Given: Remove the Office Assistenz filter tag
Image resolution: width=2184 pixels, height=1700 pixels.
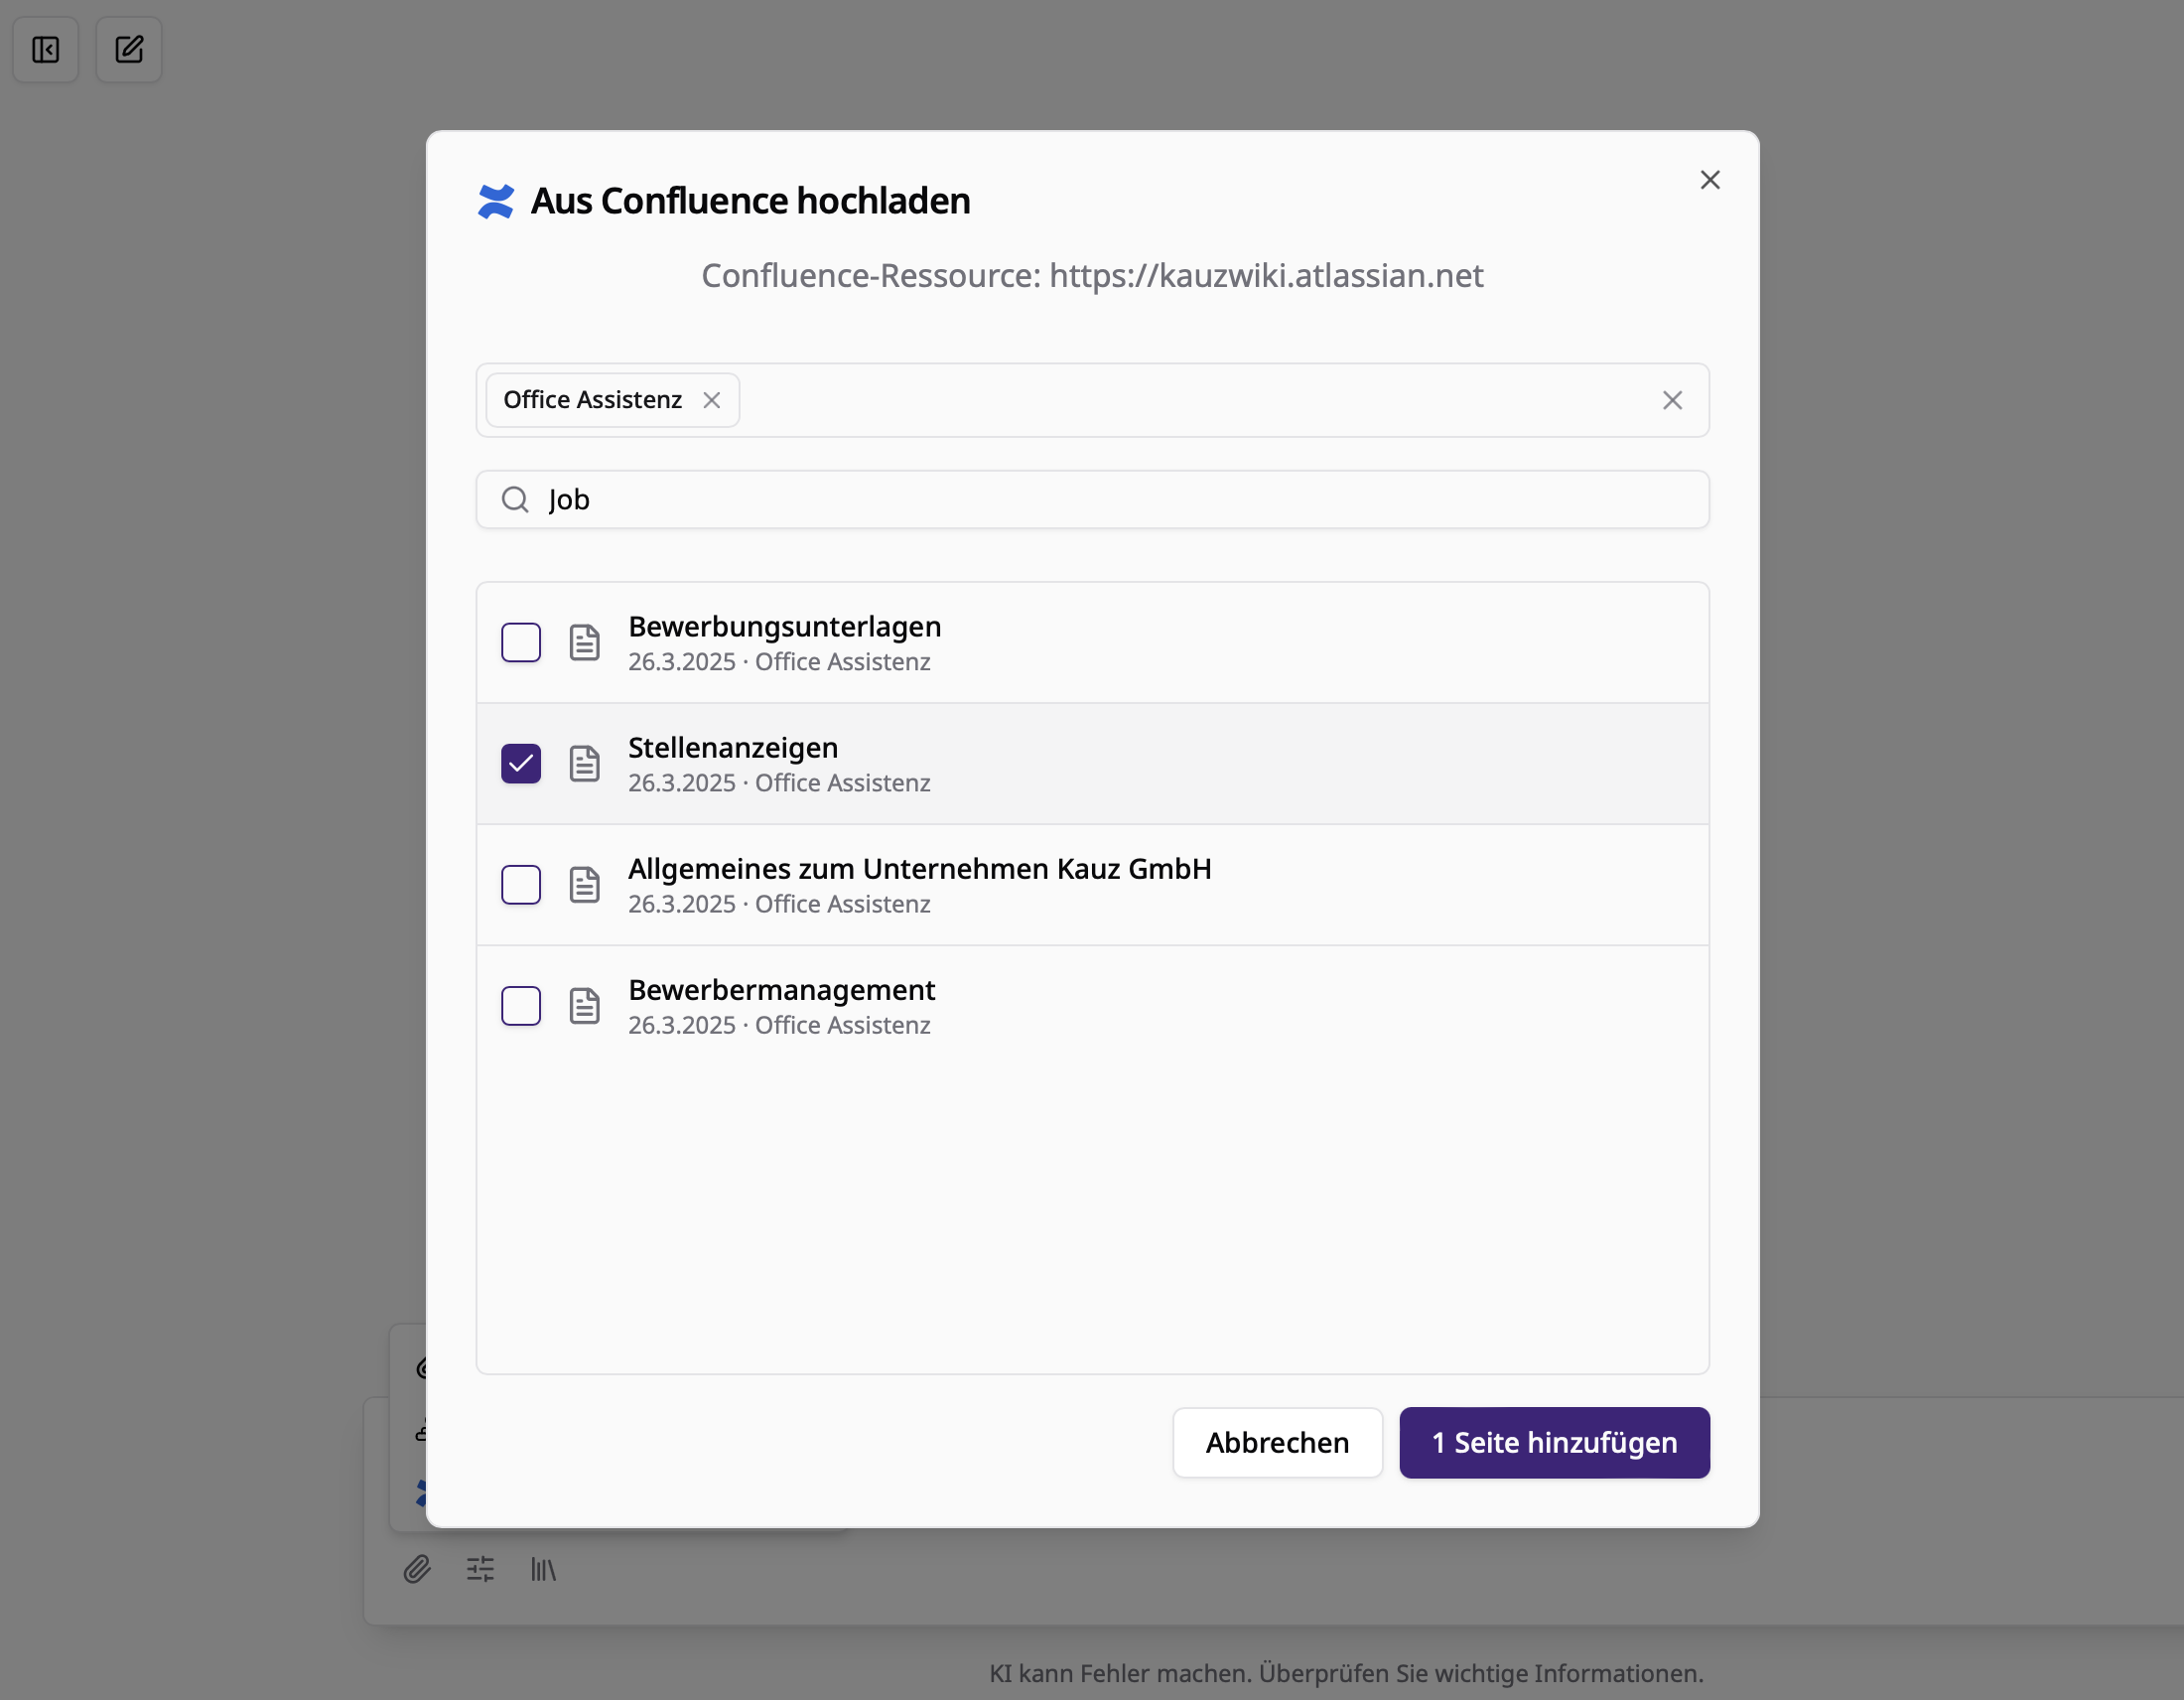Looking at the screenshot, I should tap(712, 399).
